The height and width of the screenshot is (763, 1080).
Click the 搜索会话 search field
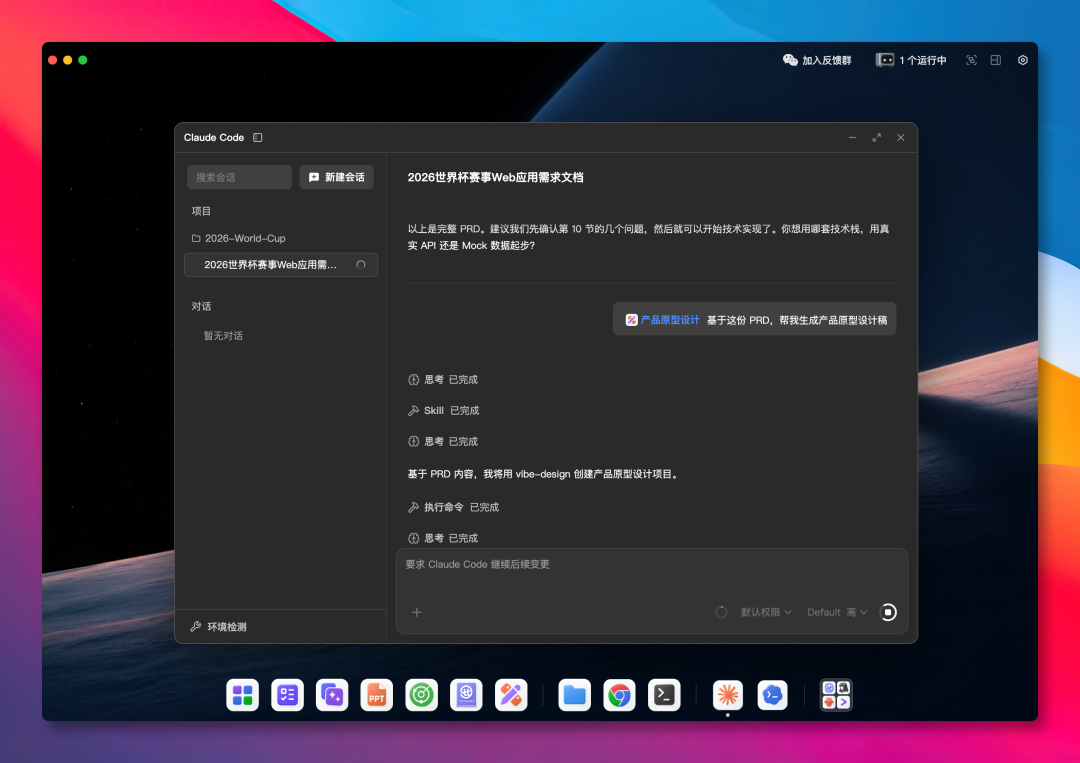click(239, 177)
